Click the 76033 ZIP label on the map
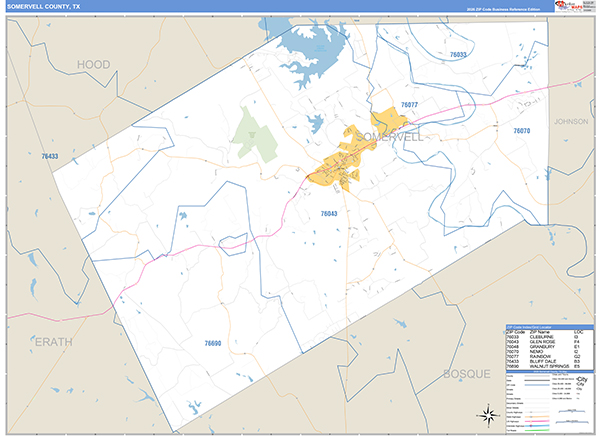 pos(458,54)
